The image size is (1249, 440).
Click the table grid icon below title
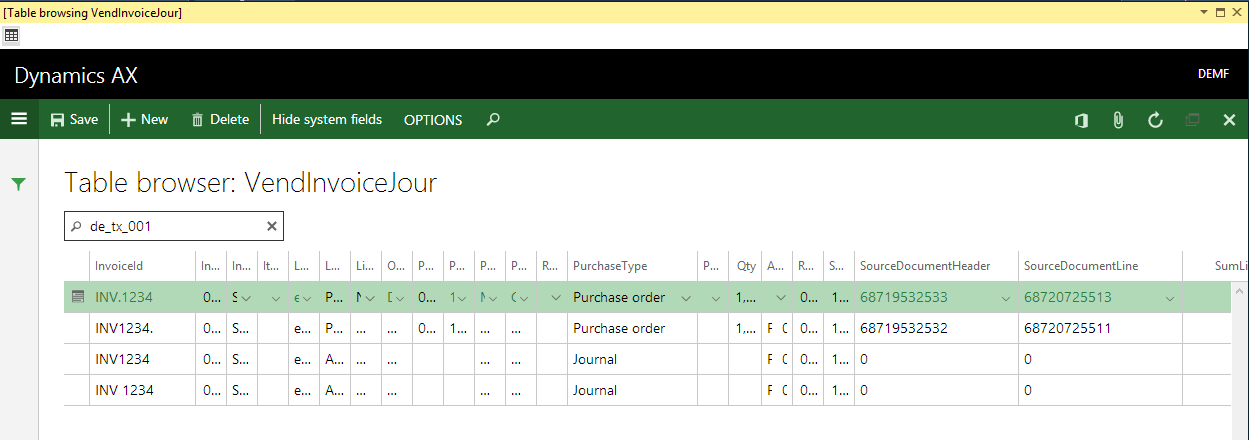(12, 35)
